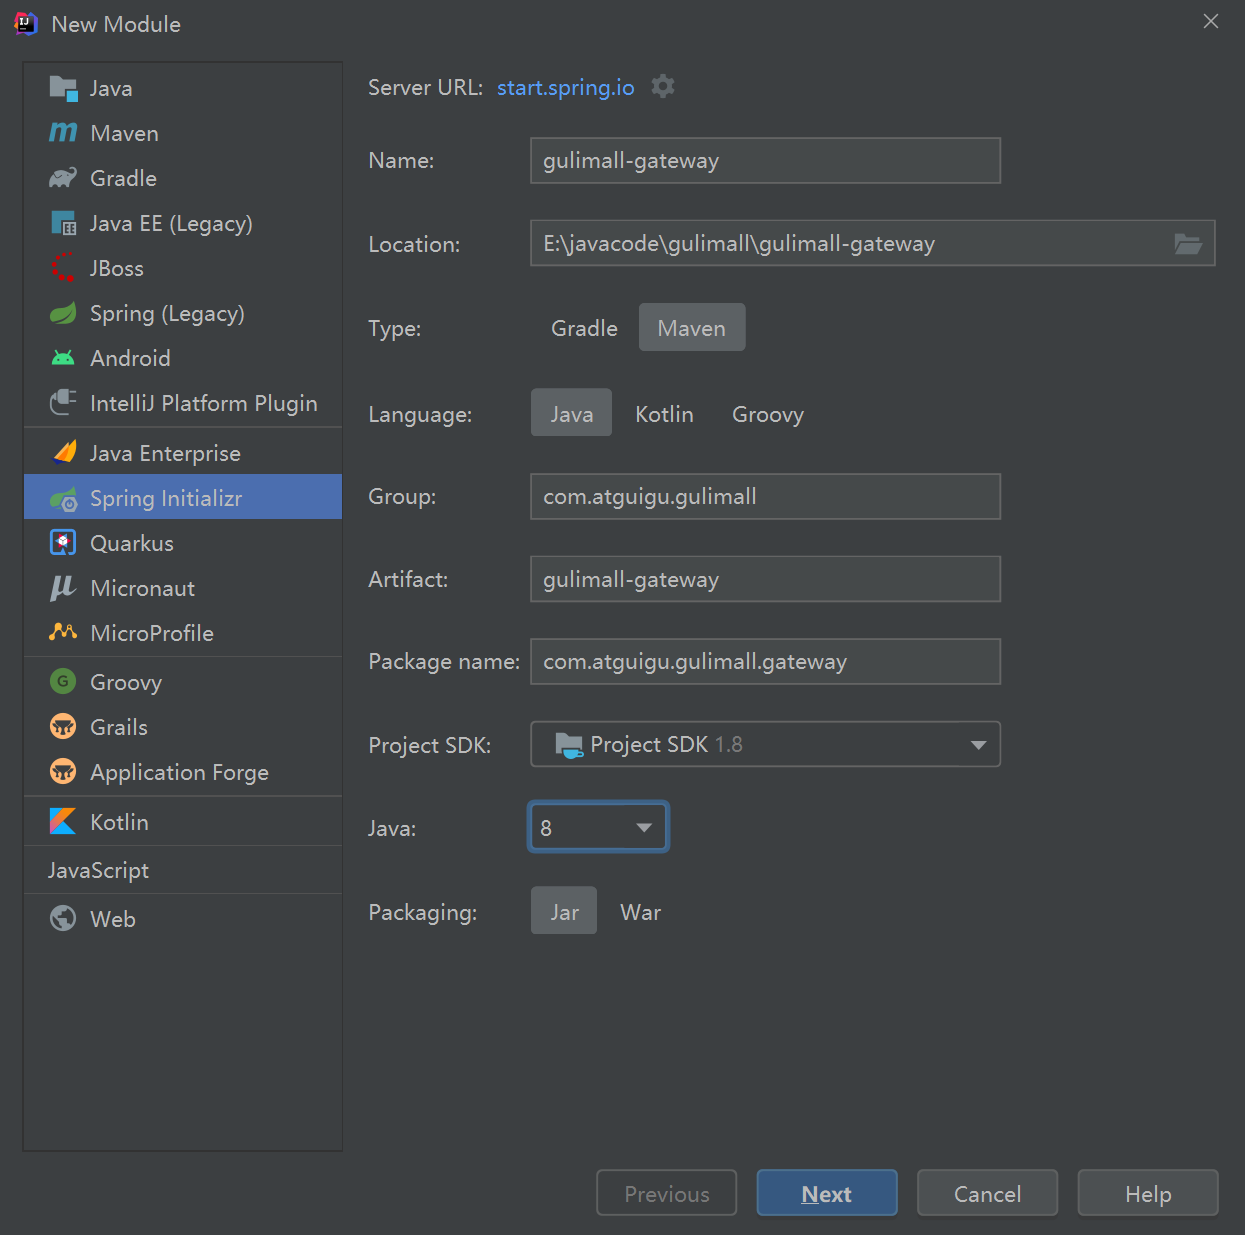Open the start.spring.io link
The width and height of the screenshot is (1245, 1235).
pos(565,87)
